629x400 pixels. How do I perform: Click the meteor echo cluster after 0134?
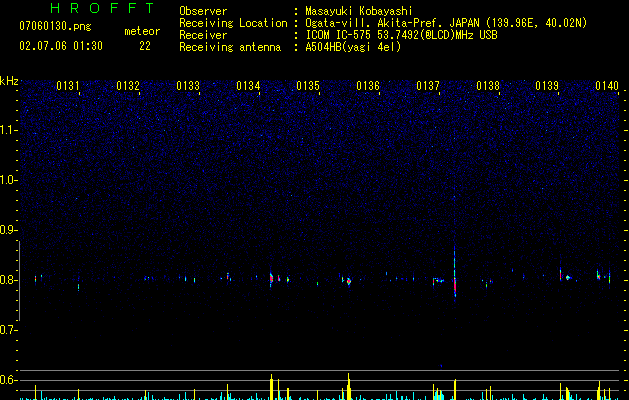point(272,278)
